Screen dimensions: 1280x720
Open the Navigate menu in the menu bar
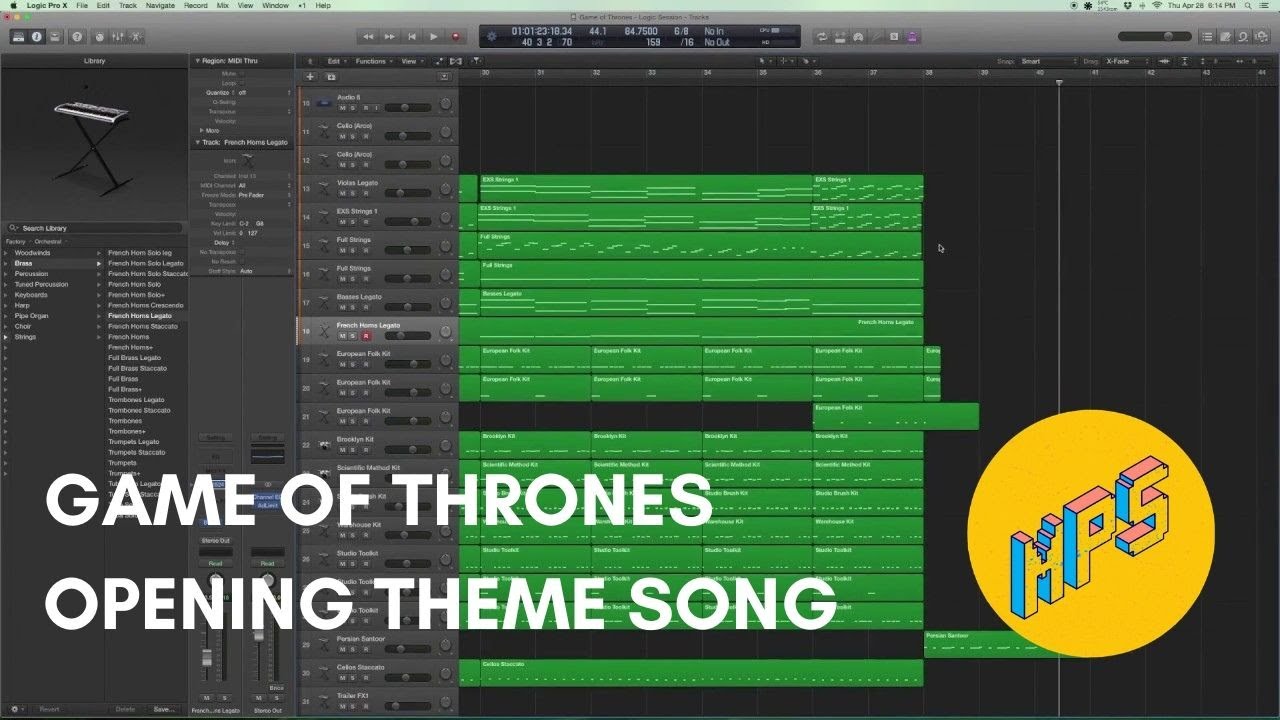160,5
